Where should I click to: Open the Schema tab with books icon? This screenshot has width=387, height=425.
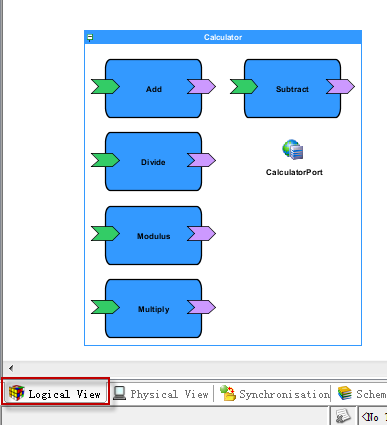pos(362,394)
